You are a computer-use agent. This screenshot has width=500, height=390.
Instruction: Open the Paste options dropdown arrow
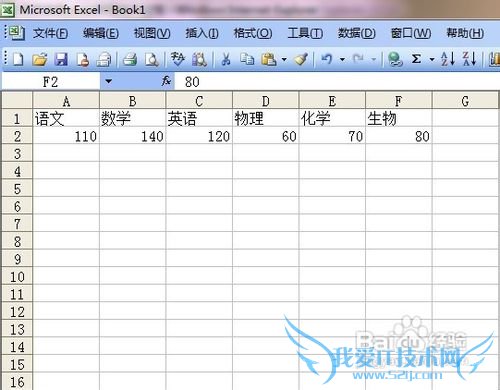coord(284,60)
